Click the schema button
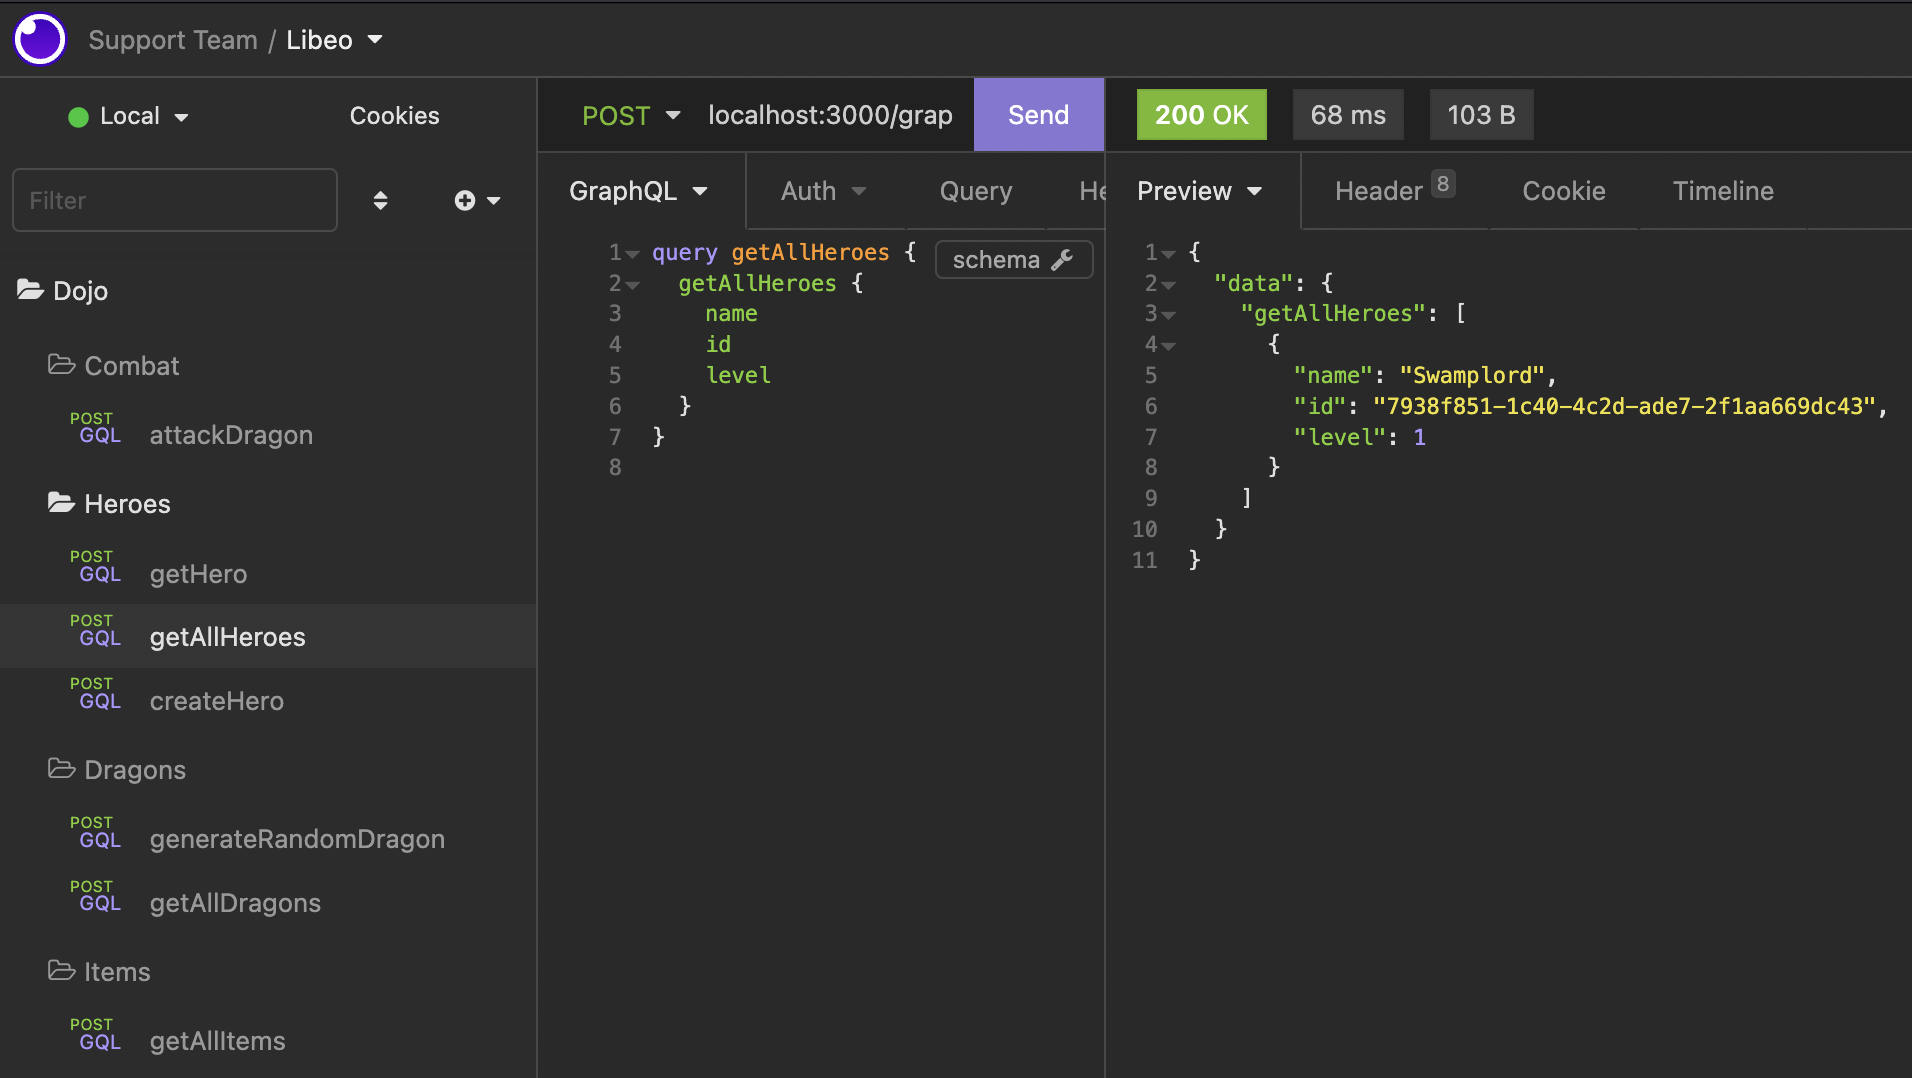This screenshot has height=1078, width=1912. (1013, 260)
